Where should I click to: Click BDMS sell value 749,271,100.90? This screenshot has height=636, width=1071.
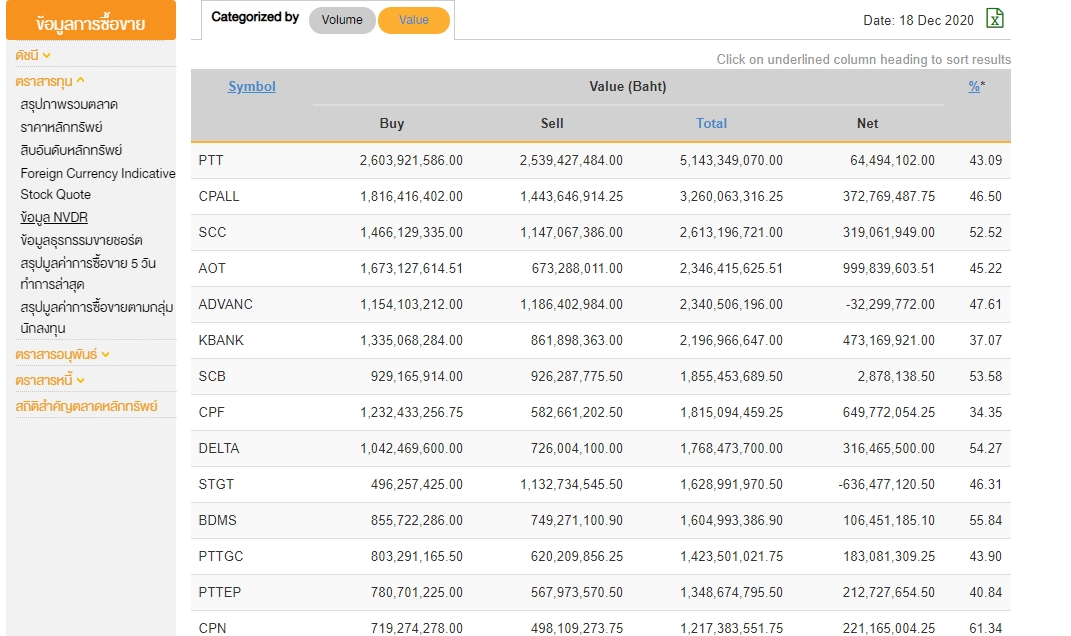pos(576,520)
